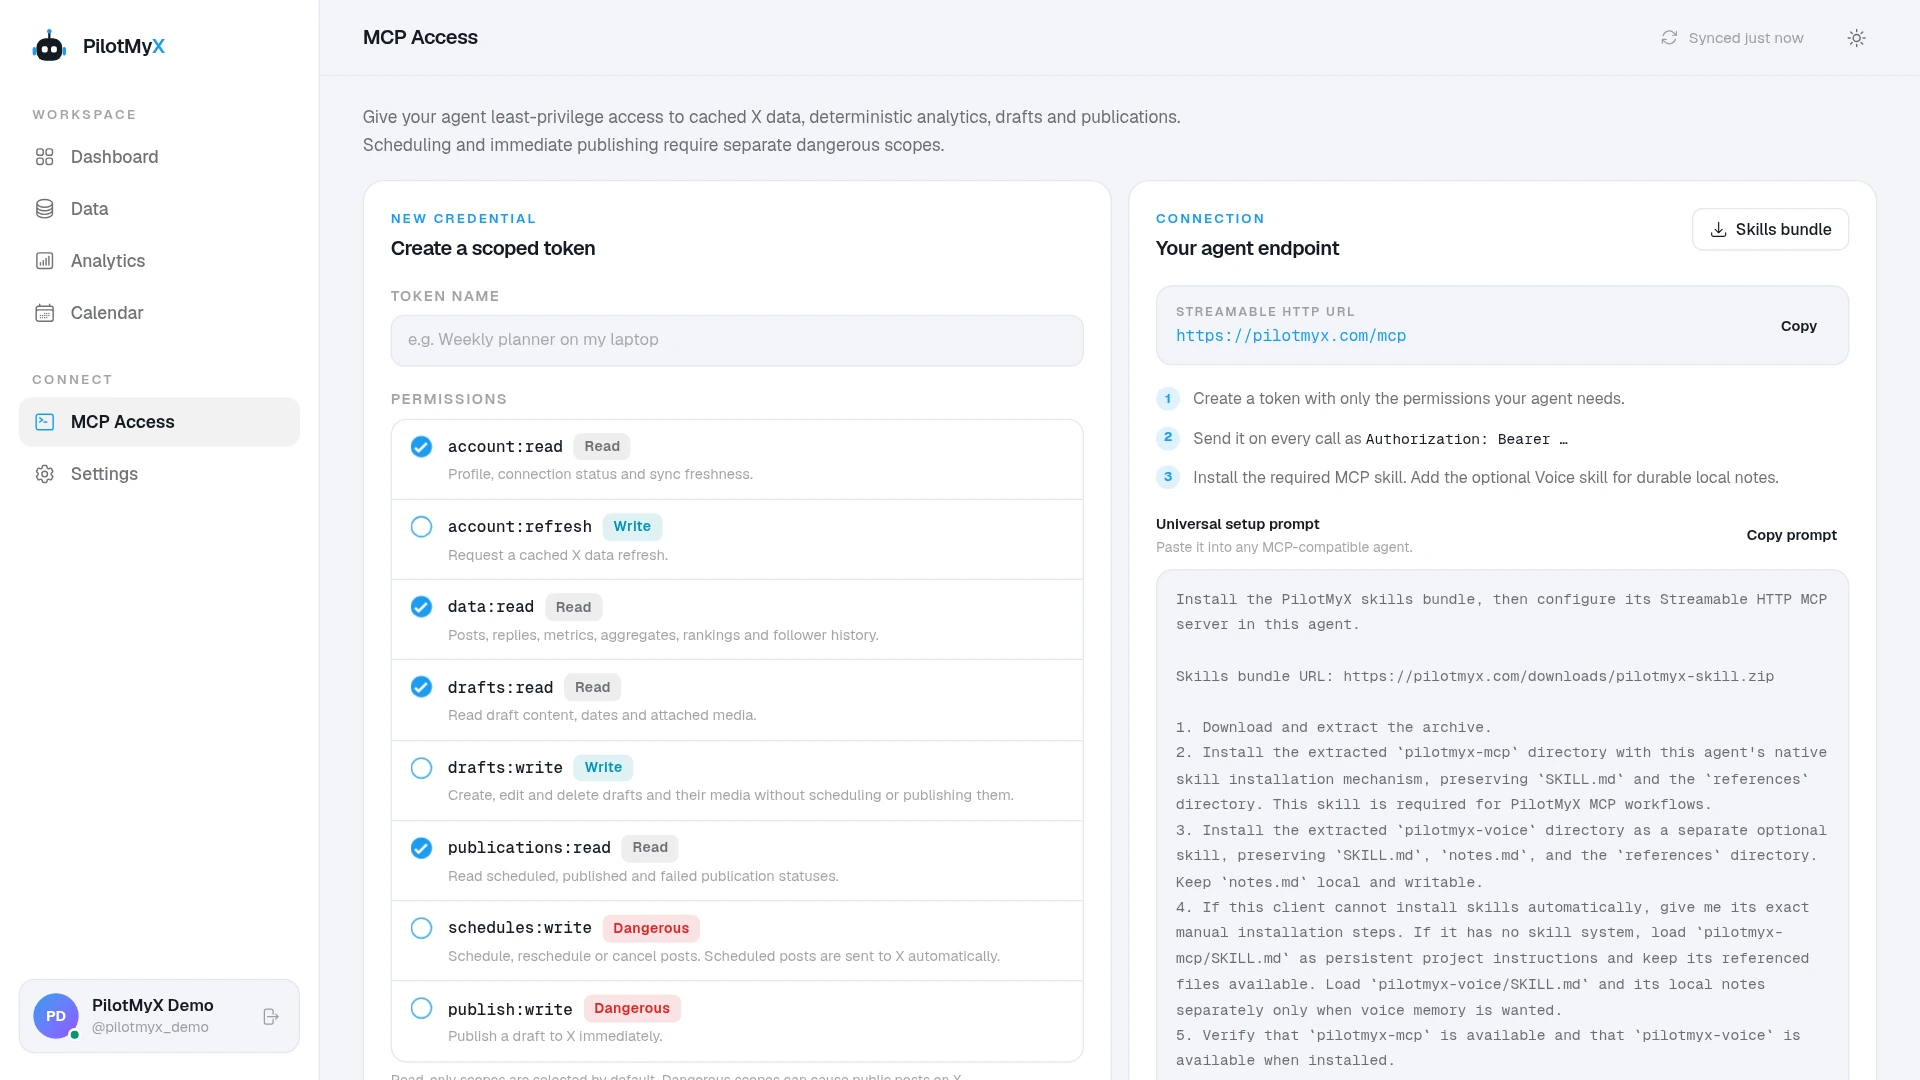Go to the Data section

point(159,209)
